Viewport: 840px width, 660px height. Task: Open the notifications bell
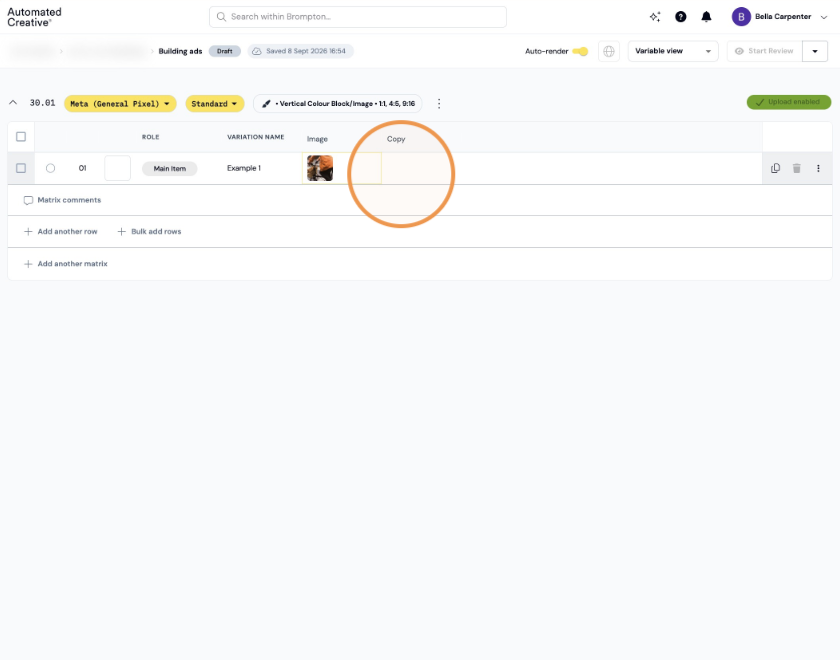click(x=706, y=17)
